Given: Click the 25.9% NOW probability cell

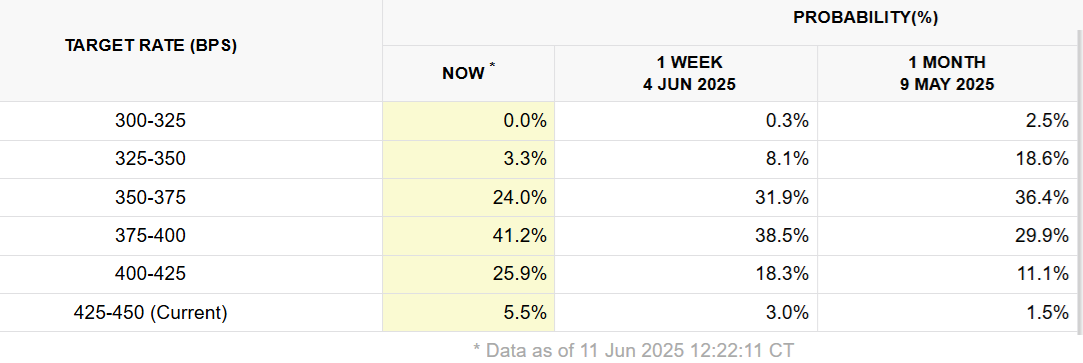Looking at the screenshot, I should click(468, 274).
